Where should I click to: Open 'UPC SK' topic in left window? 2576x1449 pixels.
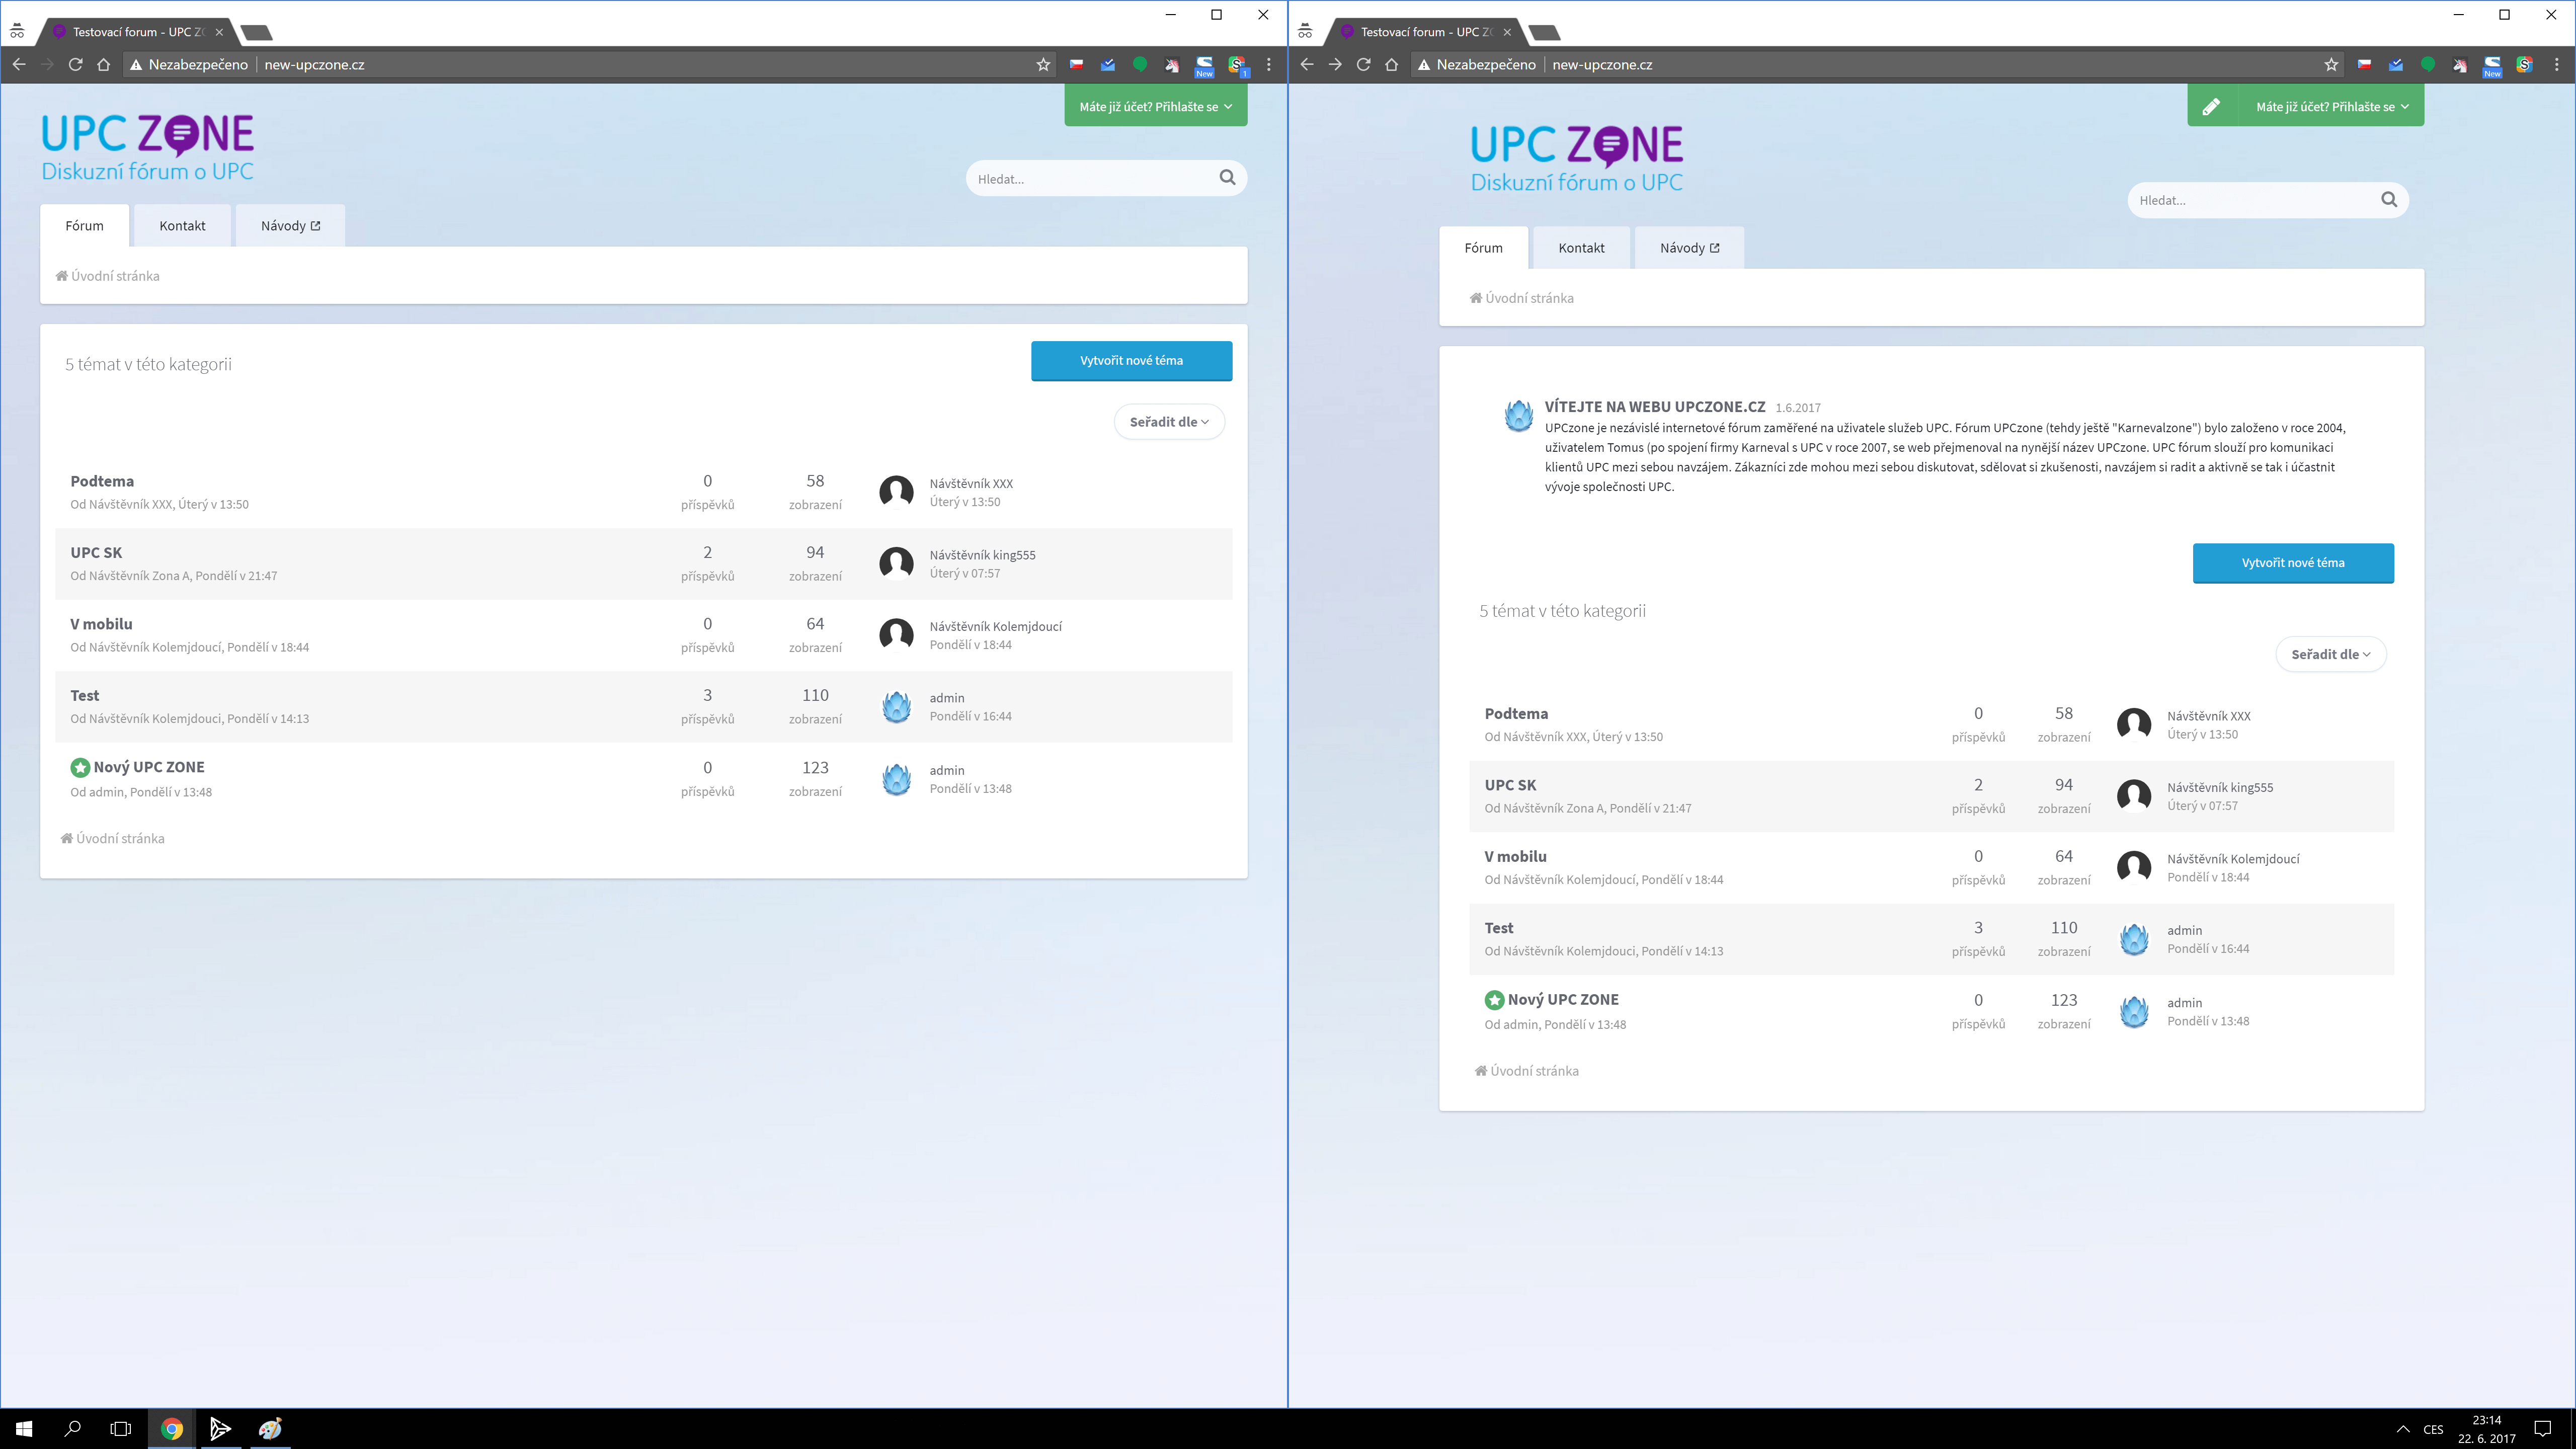(96, 552)
